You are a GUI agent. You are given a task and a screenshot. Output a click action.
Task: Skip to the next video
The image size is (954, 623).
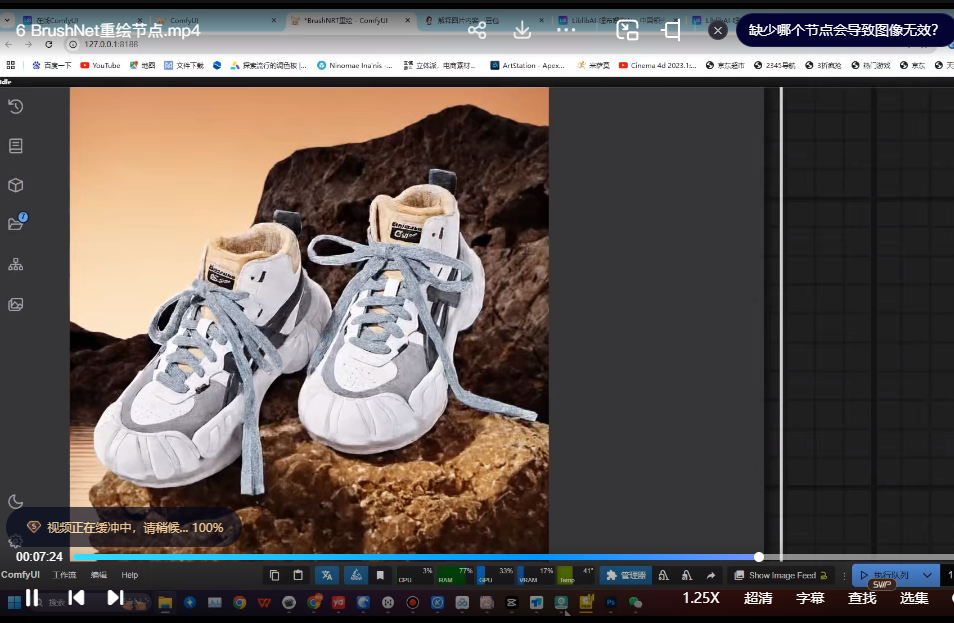click(x=115, y=597)
